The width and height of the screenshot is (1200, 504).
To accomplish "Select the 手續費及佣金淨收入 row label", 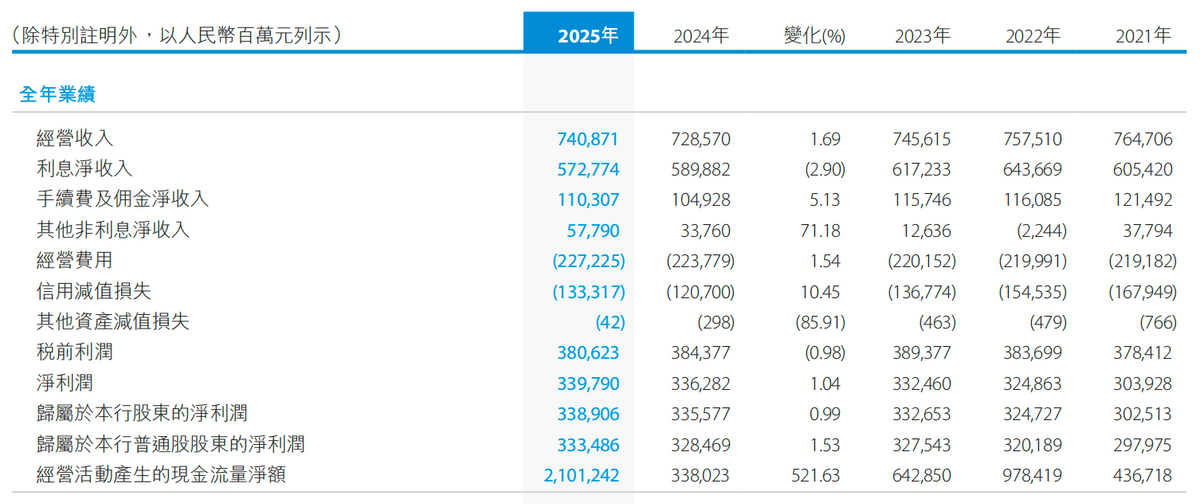I will point(122,199).
